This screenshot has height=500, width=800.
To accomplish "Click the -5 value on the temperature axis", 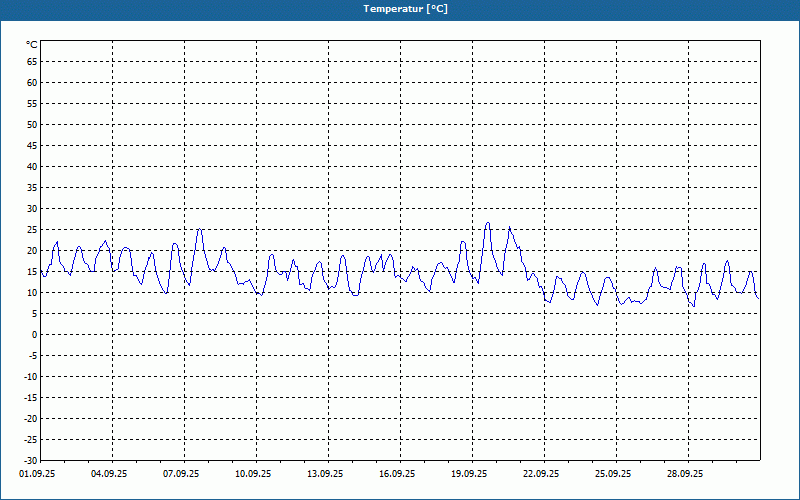I will tap(33, 356).
